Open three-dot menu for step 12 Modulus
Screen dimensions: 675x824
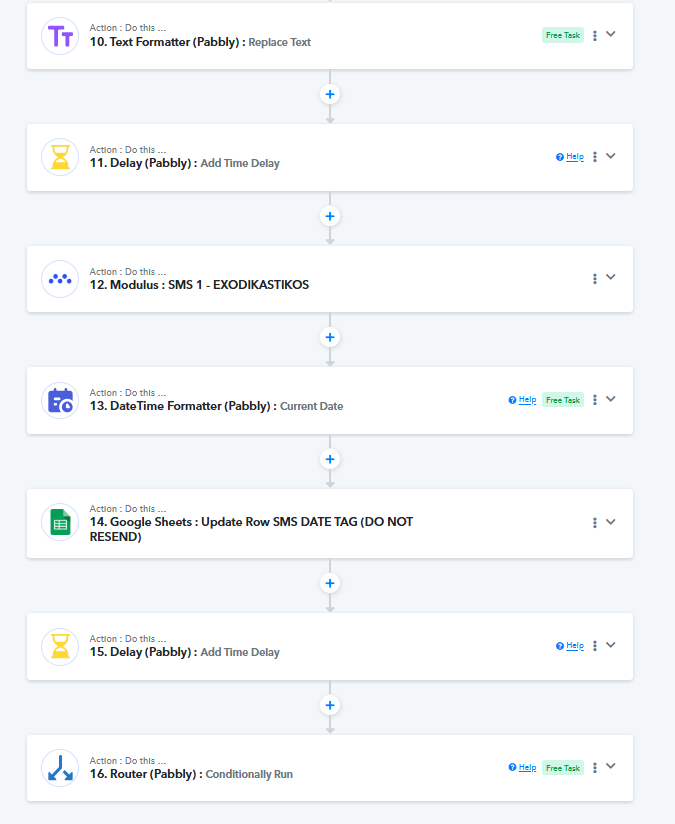(x=595, y=279)
